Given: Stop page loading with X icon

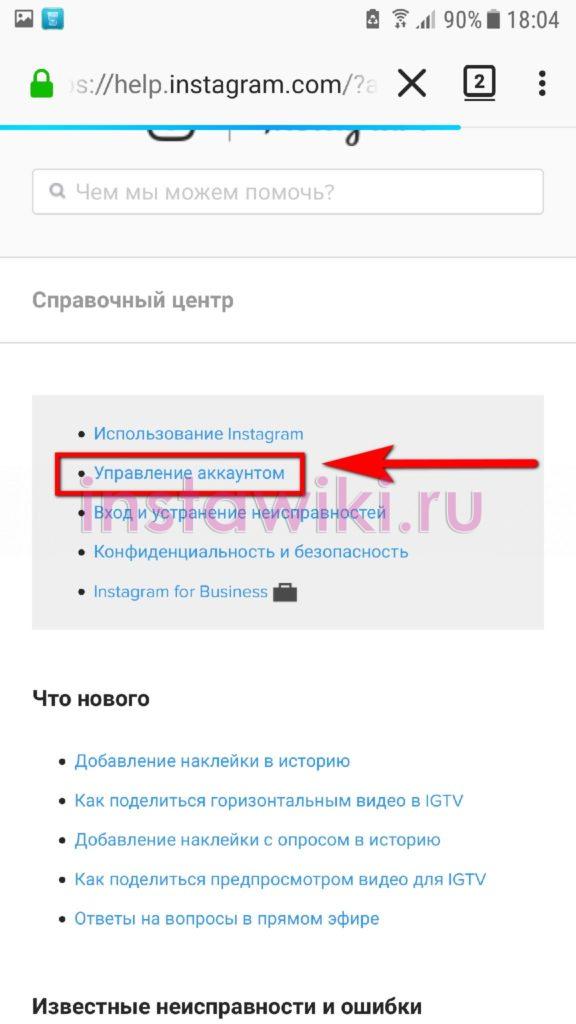Looking at the screenshot, I should point(412,84).
